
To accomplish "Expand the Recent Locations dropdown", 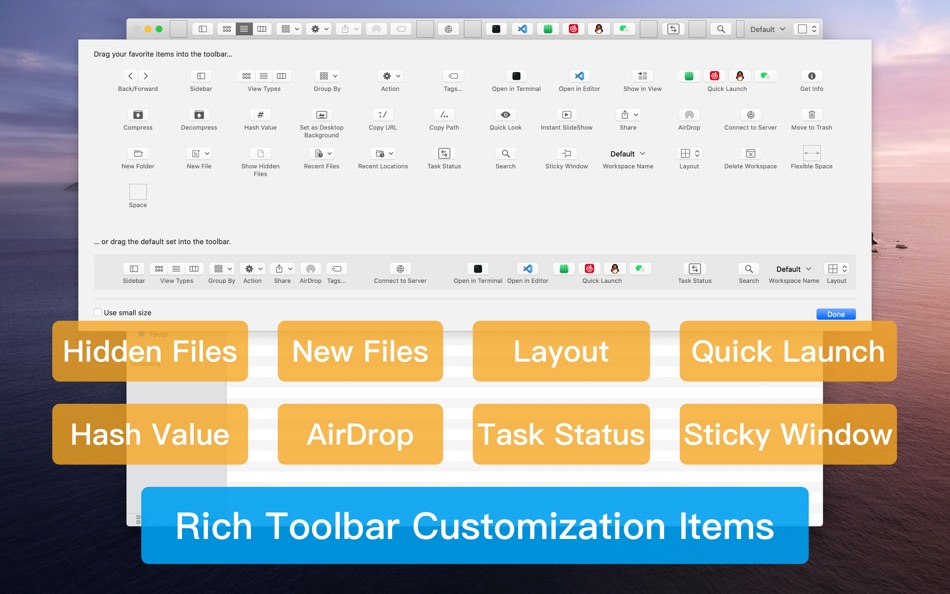I will (383, 153).
